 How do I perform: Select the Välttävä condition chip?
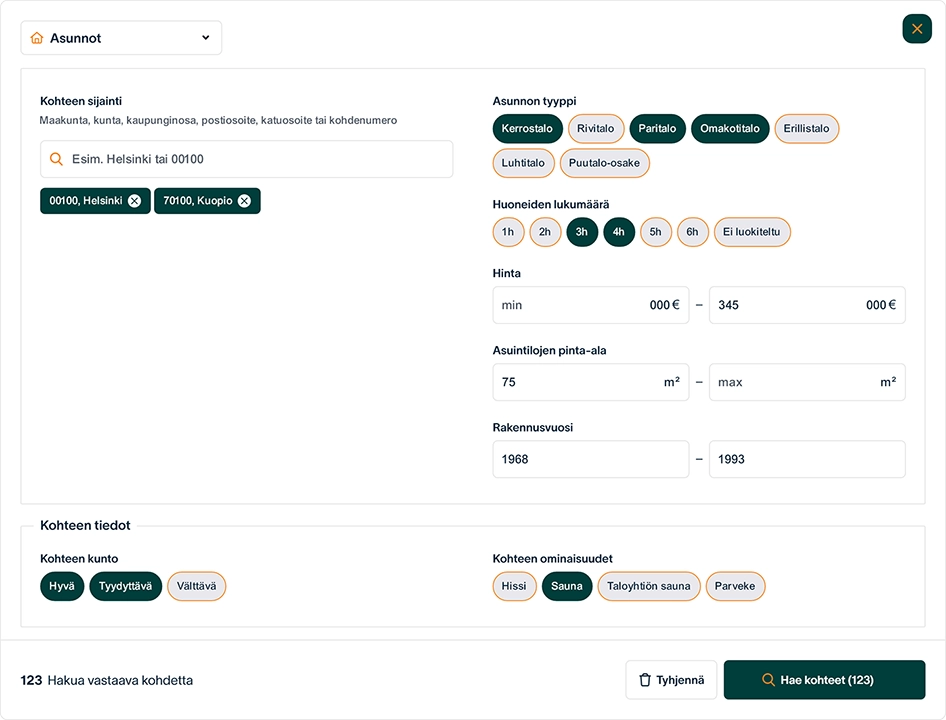(196, 586)
